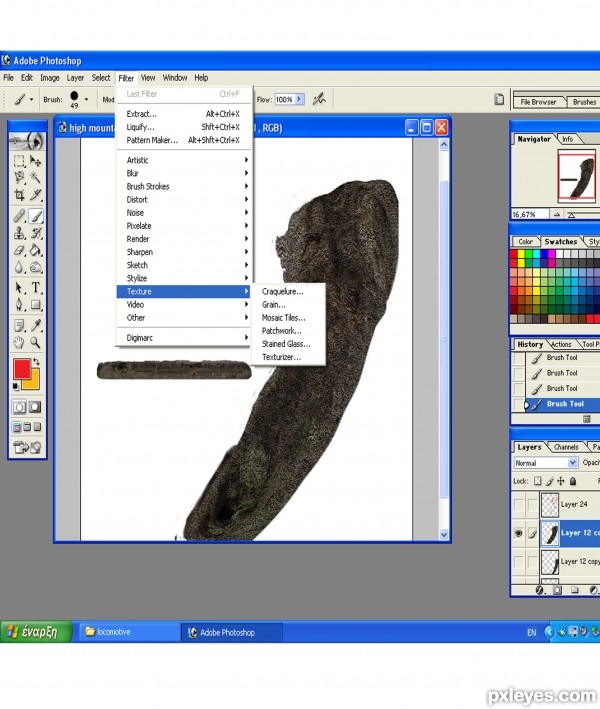Screen dimensions: 600x709
Task: Switch to Quick Mask mode
Action: click(35, 407)
